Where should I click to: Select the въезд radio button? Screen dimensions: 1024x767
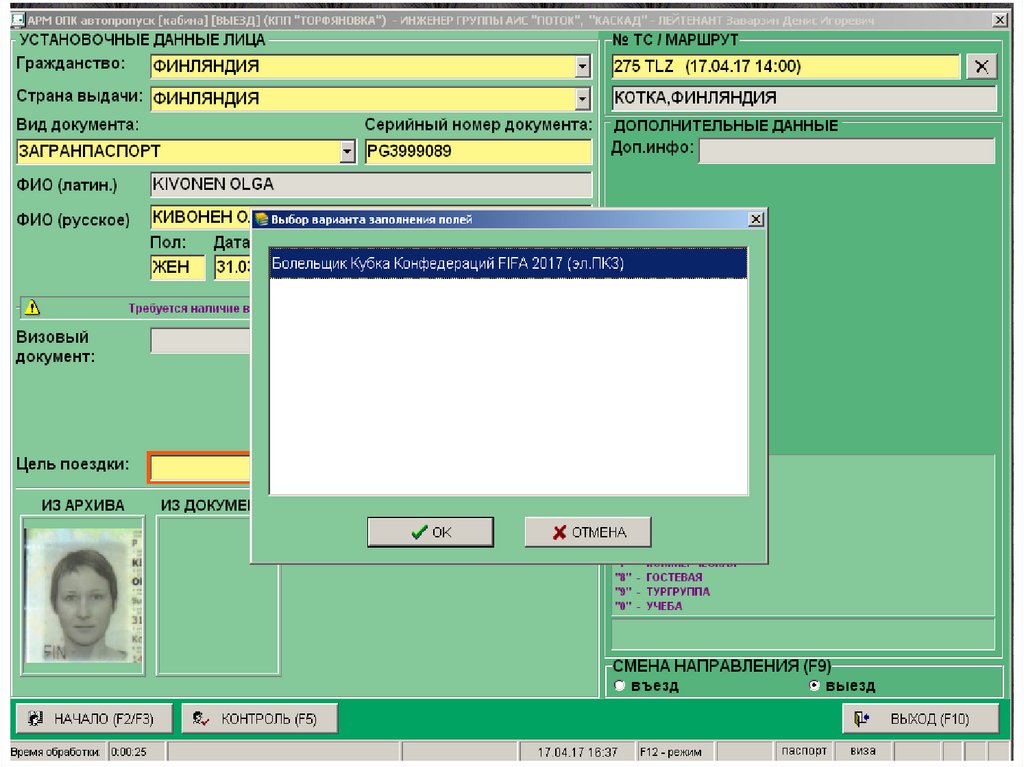[x=620, y=686]
